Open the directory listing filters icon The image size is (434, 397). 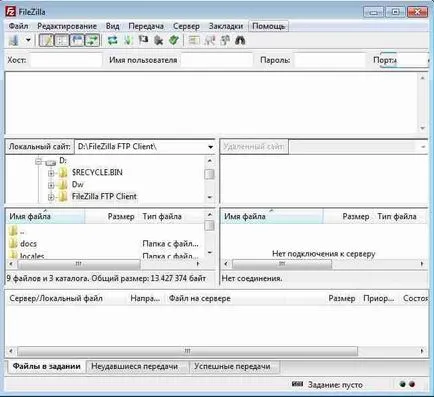(194, 40)
